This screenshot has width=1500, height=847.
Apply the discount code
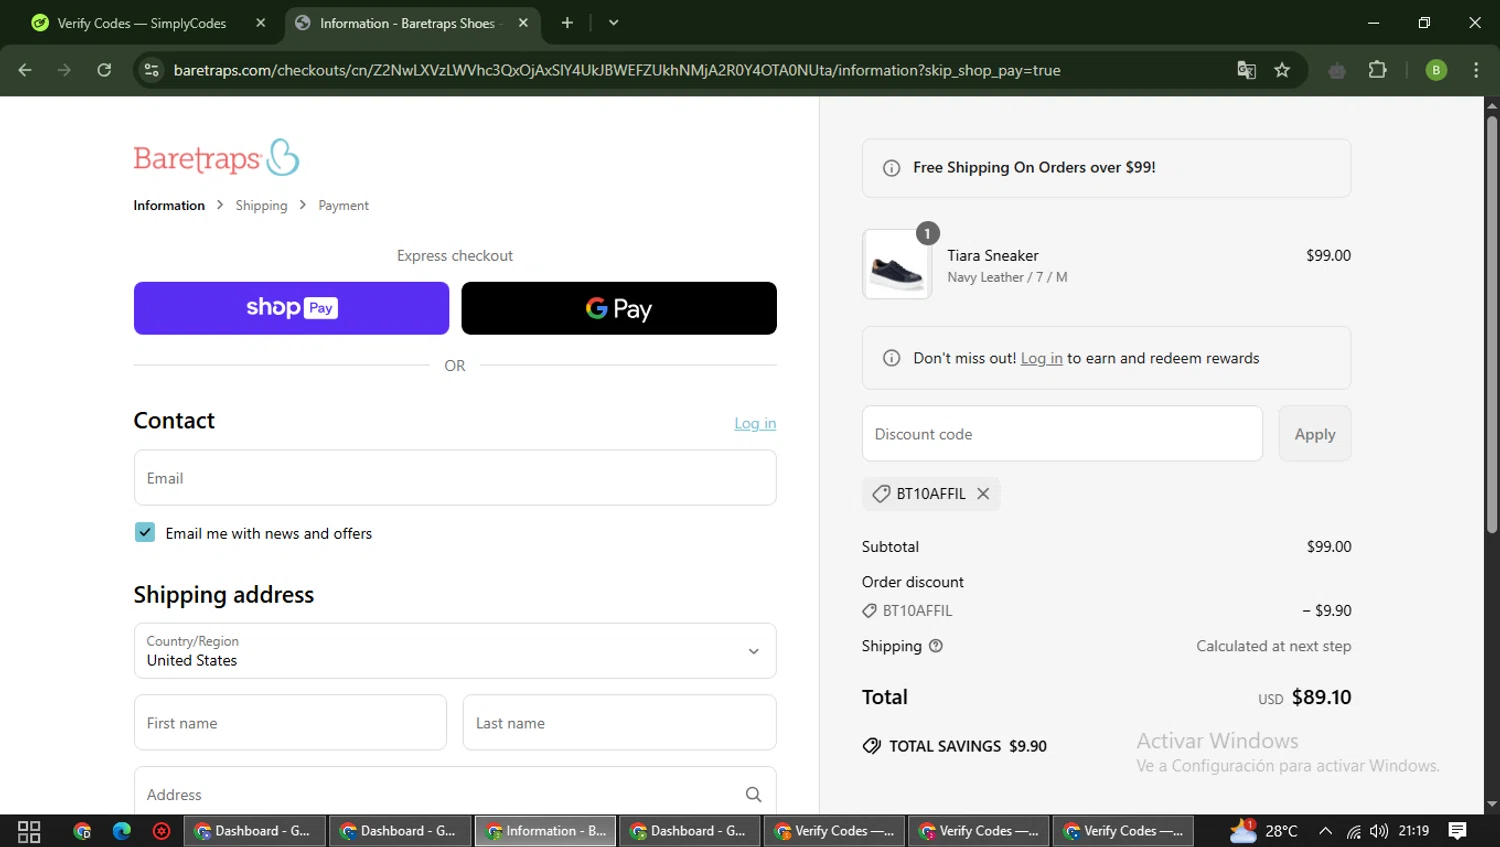(1314, 434)
